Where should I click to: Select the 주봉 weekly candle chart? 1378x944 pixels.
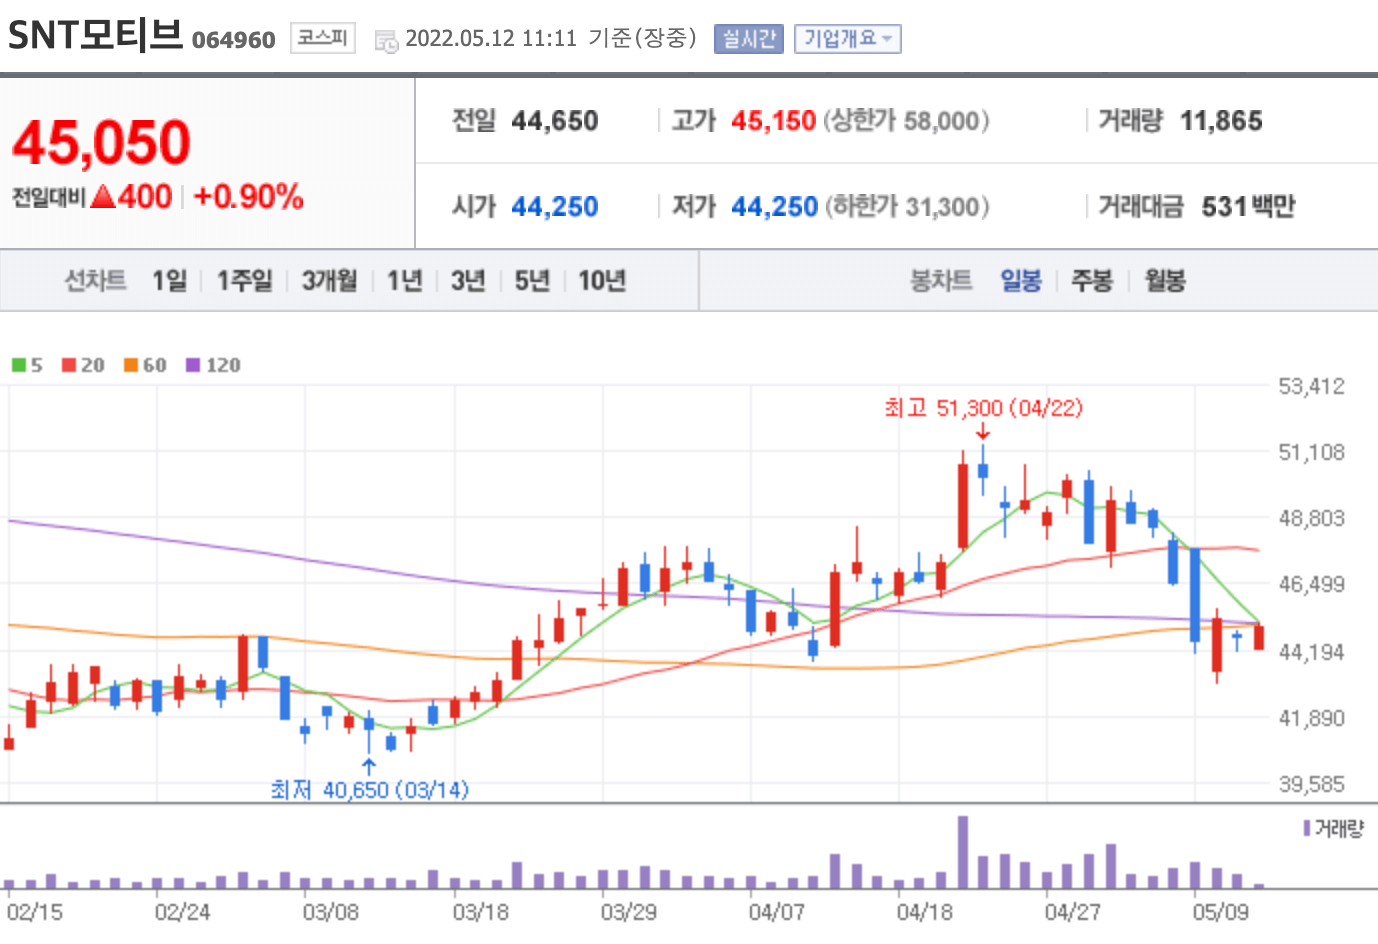click(x=1092, y=281)
